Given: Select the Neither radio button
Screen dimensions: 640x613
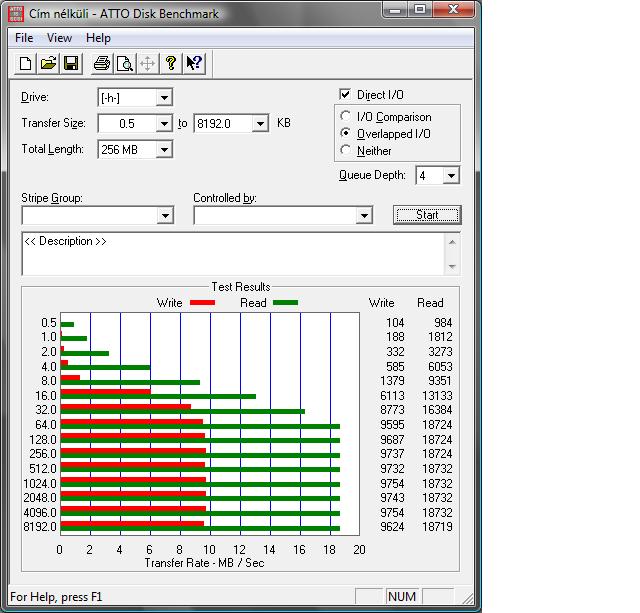Looking at the screenshot, I should (x=345, y=150).
